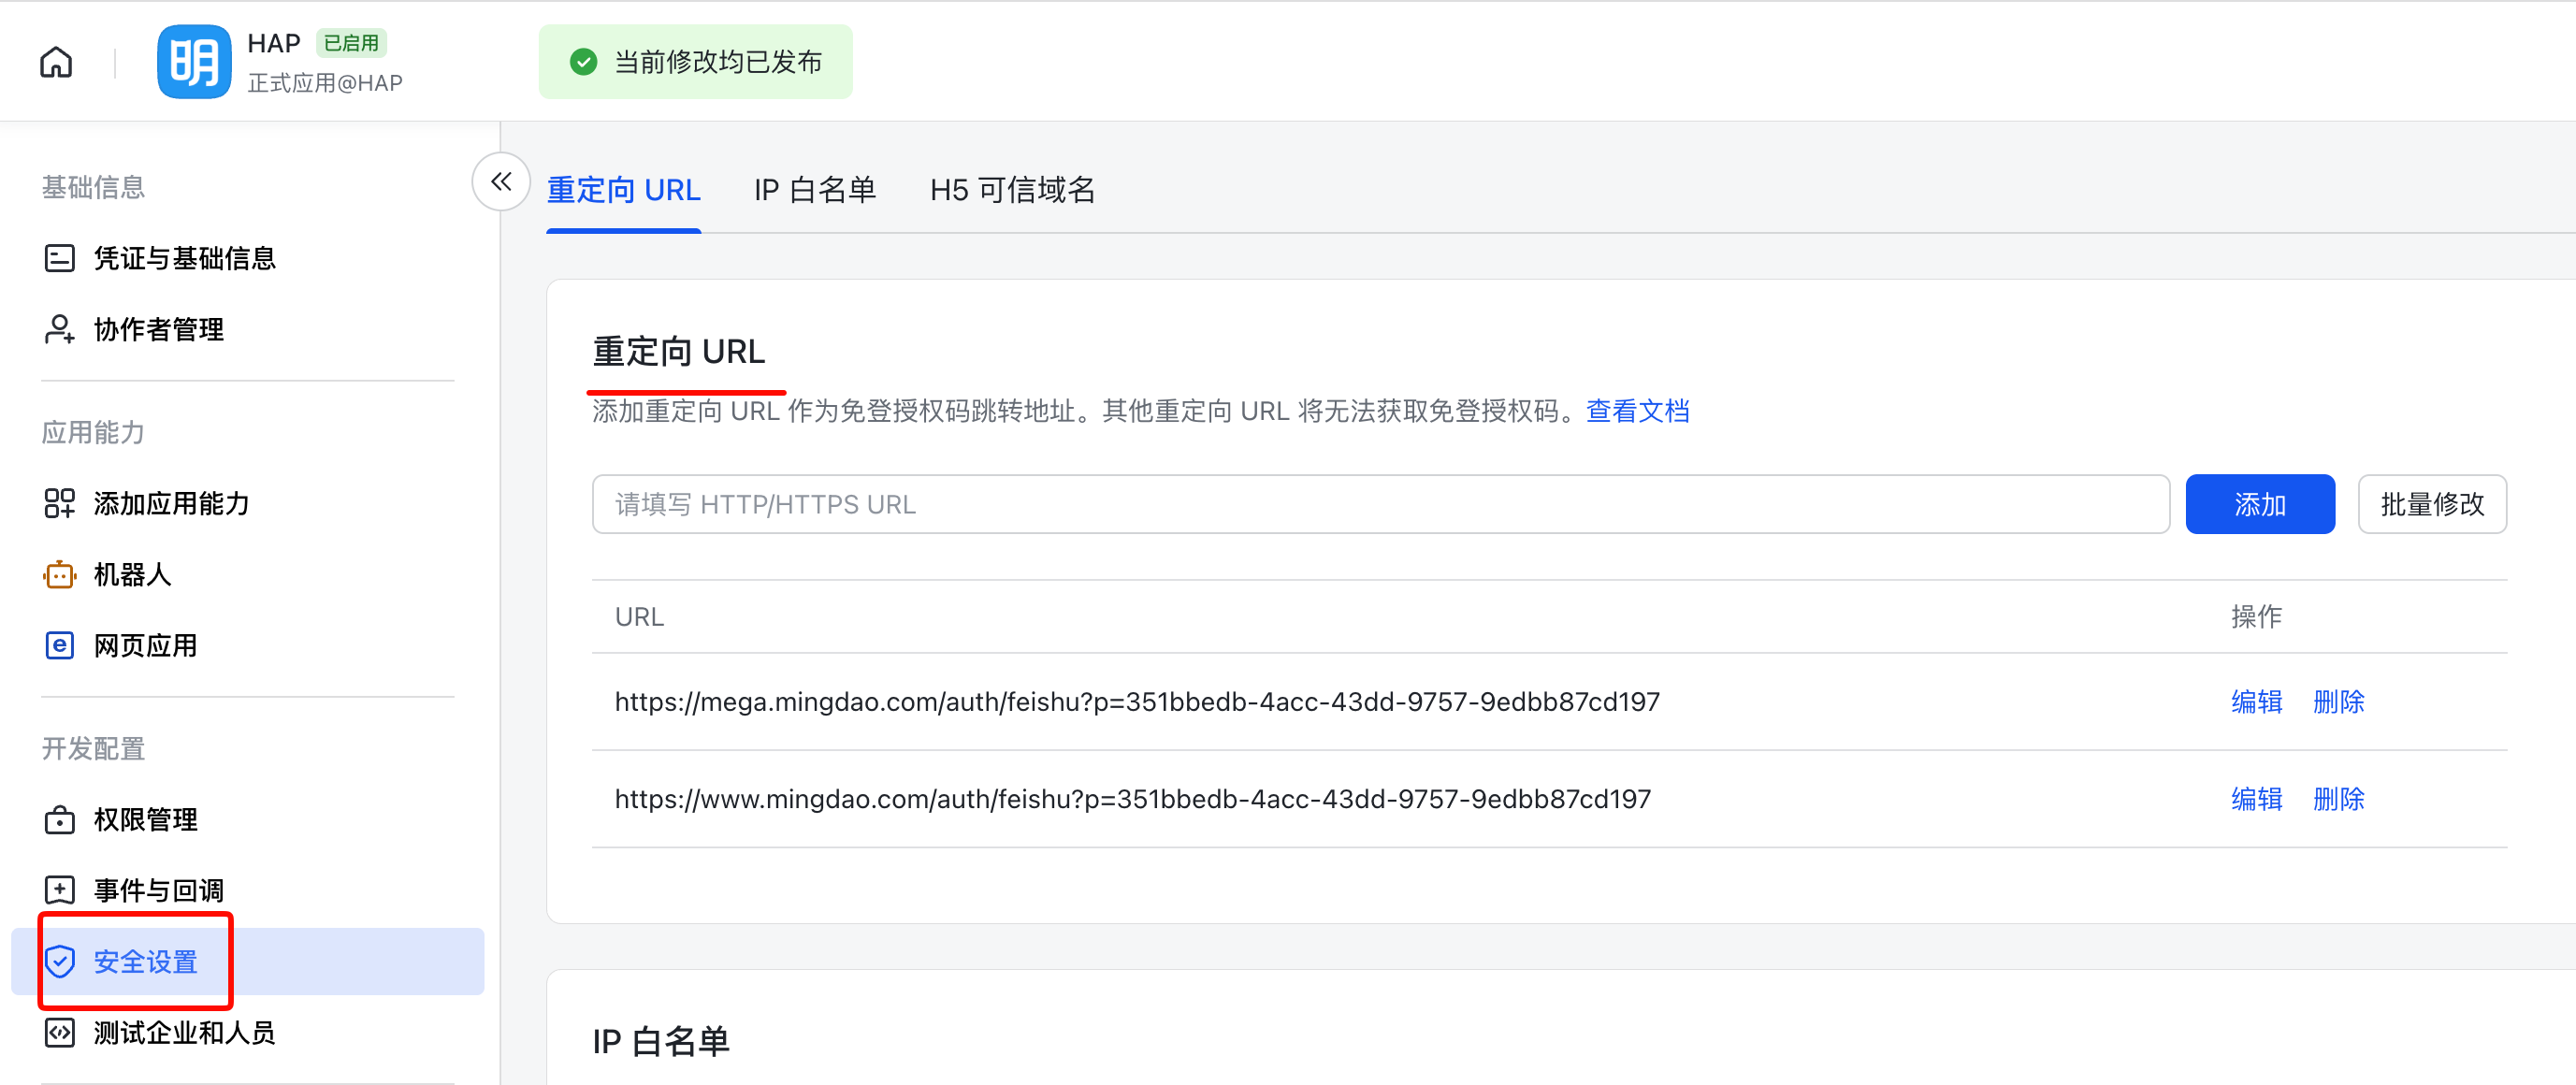Click the 重定向 URL section heading
2576x1085 pixels.
coord(679,352)
